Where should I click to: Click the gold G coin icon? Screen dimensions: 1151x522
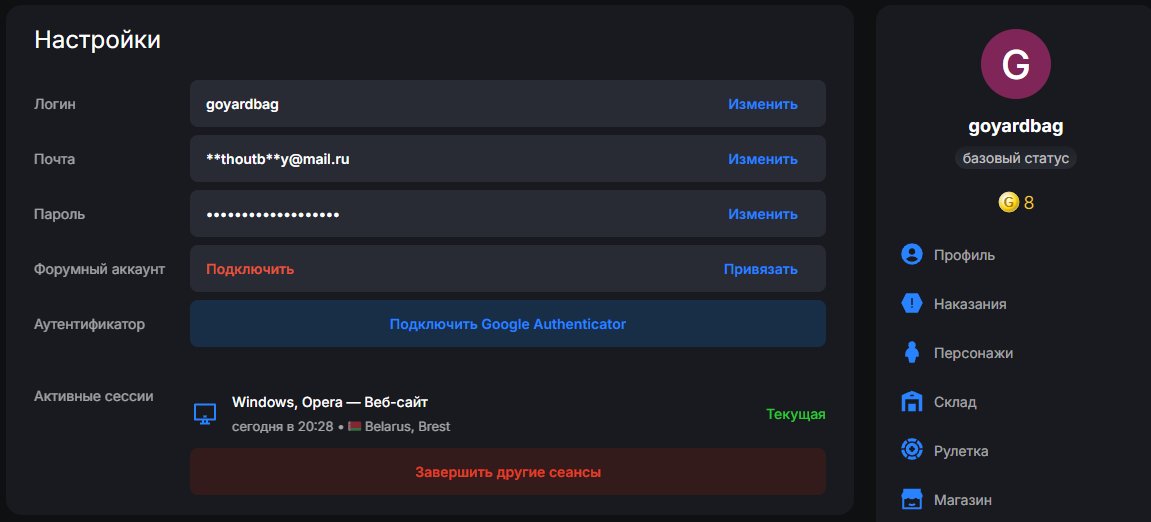(1009, 202)
